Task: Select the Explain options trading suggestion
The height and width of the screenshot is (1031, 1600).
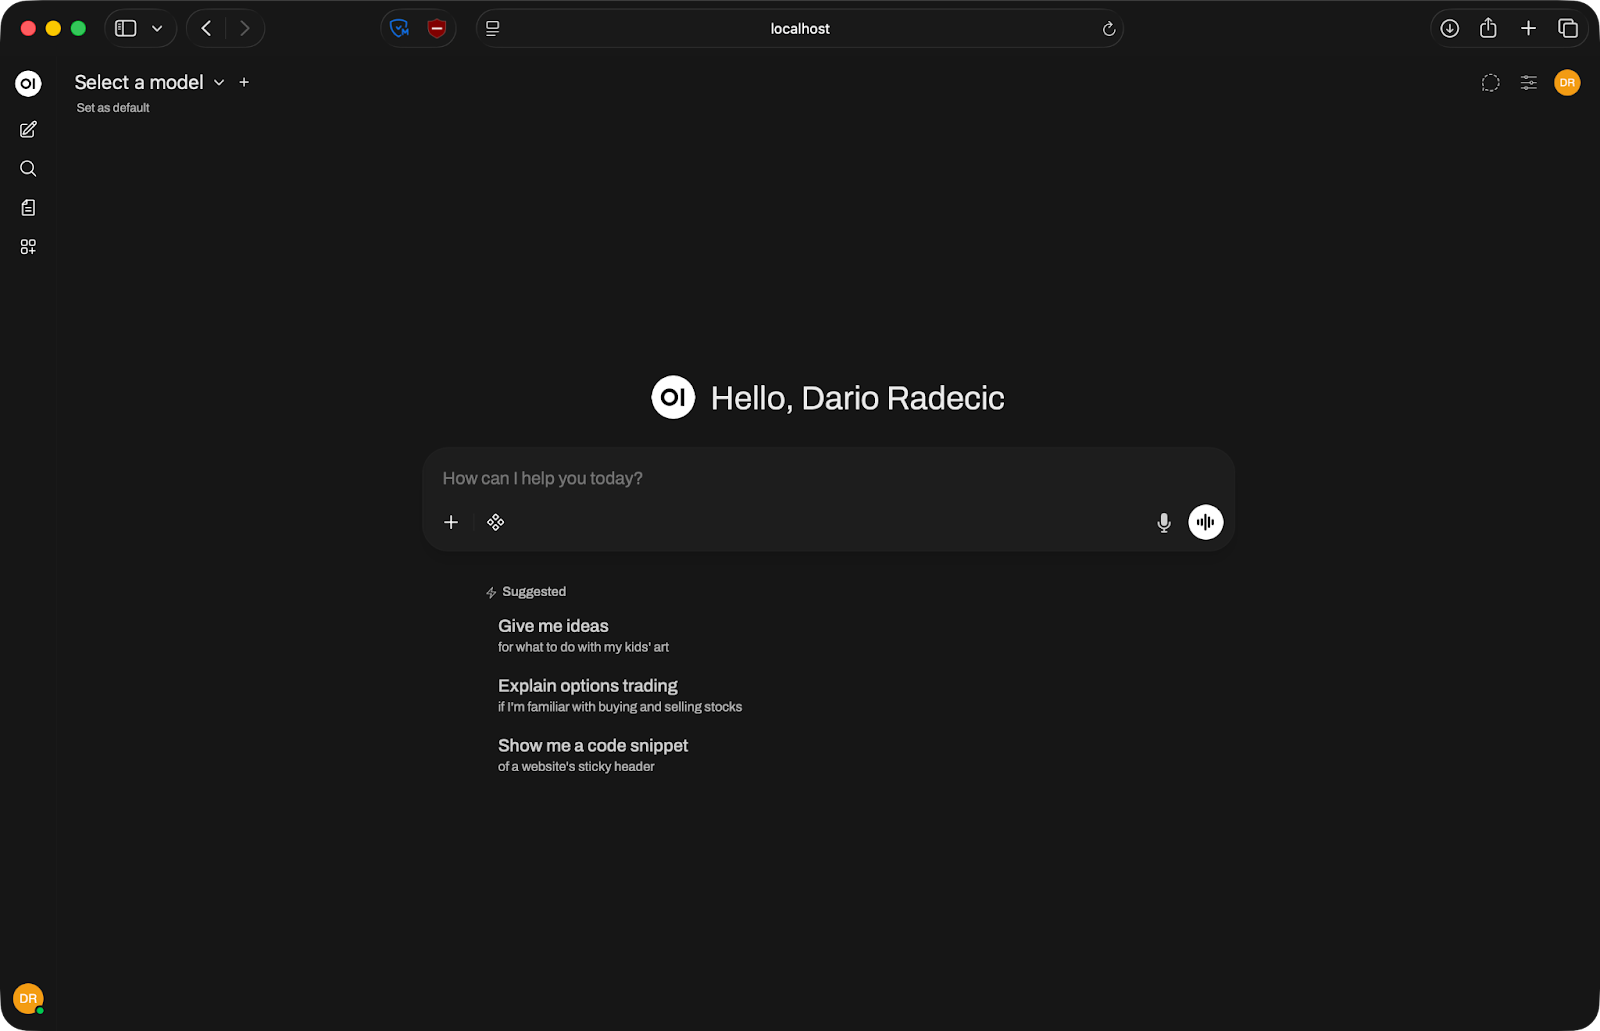Action: click(x=587, y=685)
